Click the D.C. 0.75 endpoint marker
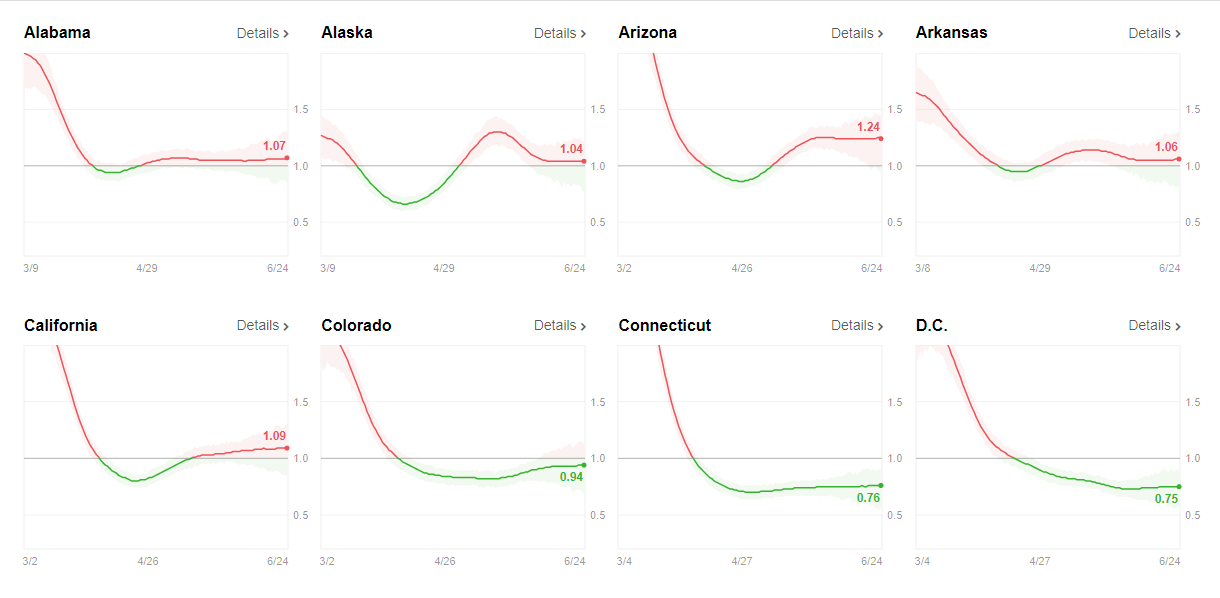Screen dimensions: 1220x598 [1179, 487]
